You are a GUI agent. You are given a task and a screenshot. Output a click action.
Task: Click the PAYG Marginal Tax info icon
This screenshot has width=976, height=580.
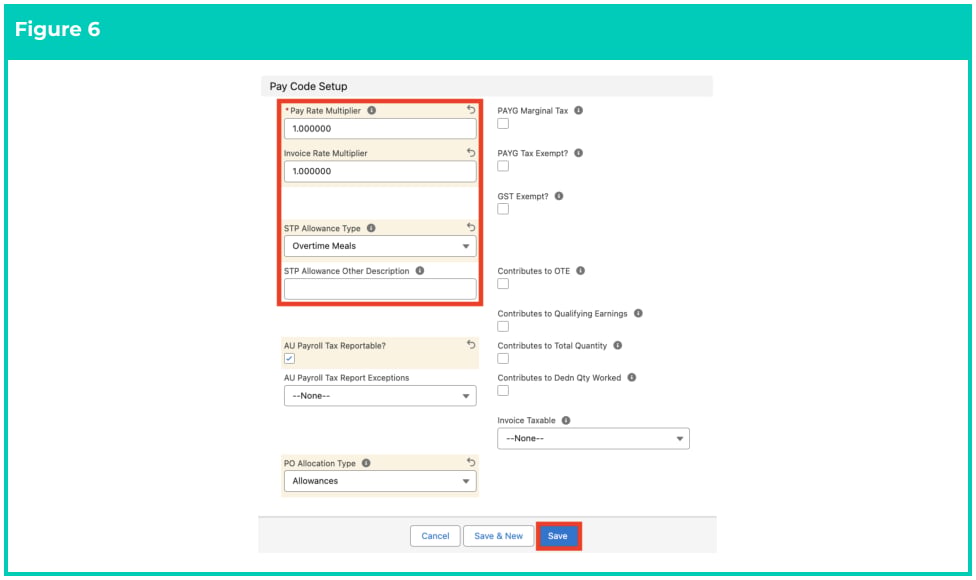[579, 110]
